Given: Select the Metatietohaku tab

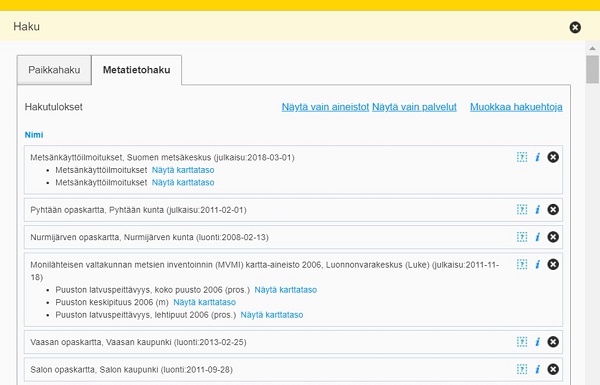Looking at the screenshot, I should click(x=137, y=70).
